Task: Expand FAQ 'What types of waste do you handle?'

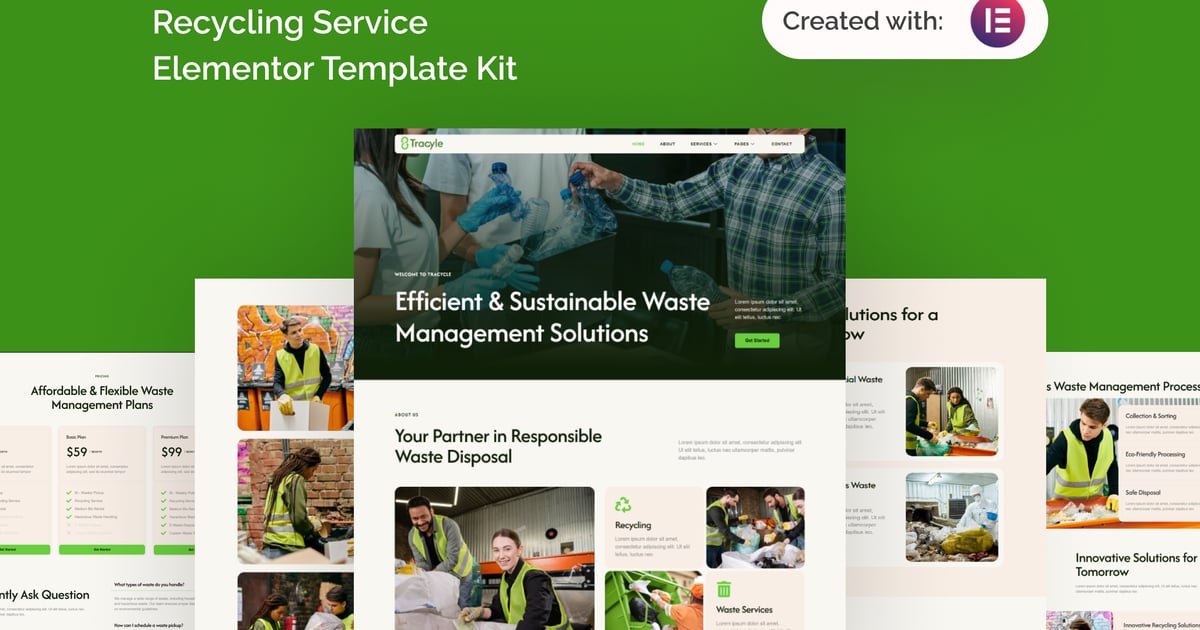Action: click(x=154, y=584)
